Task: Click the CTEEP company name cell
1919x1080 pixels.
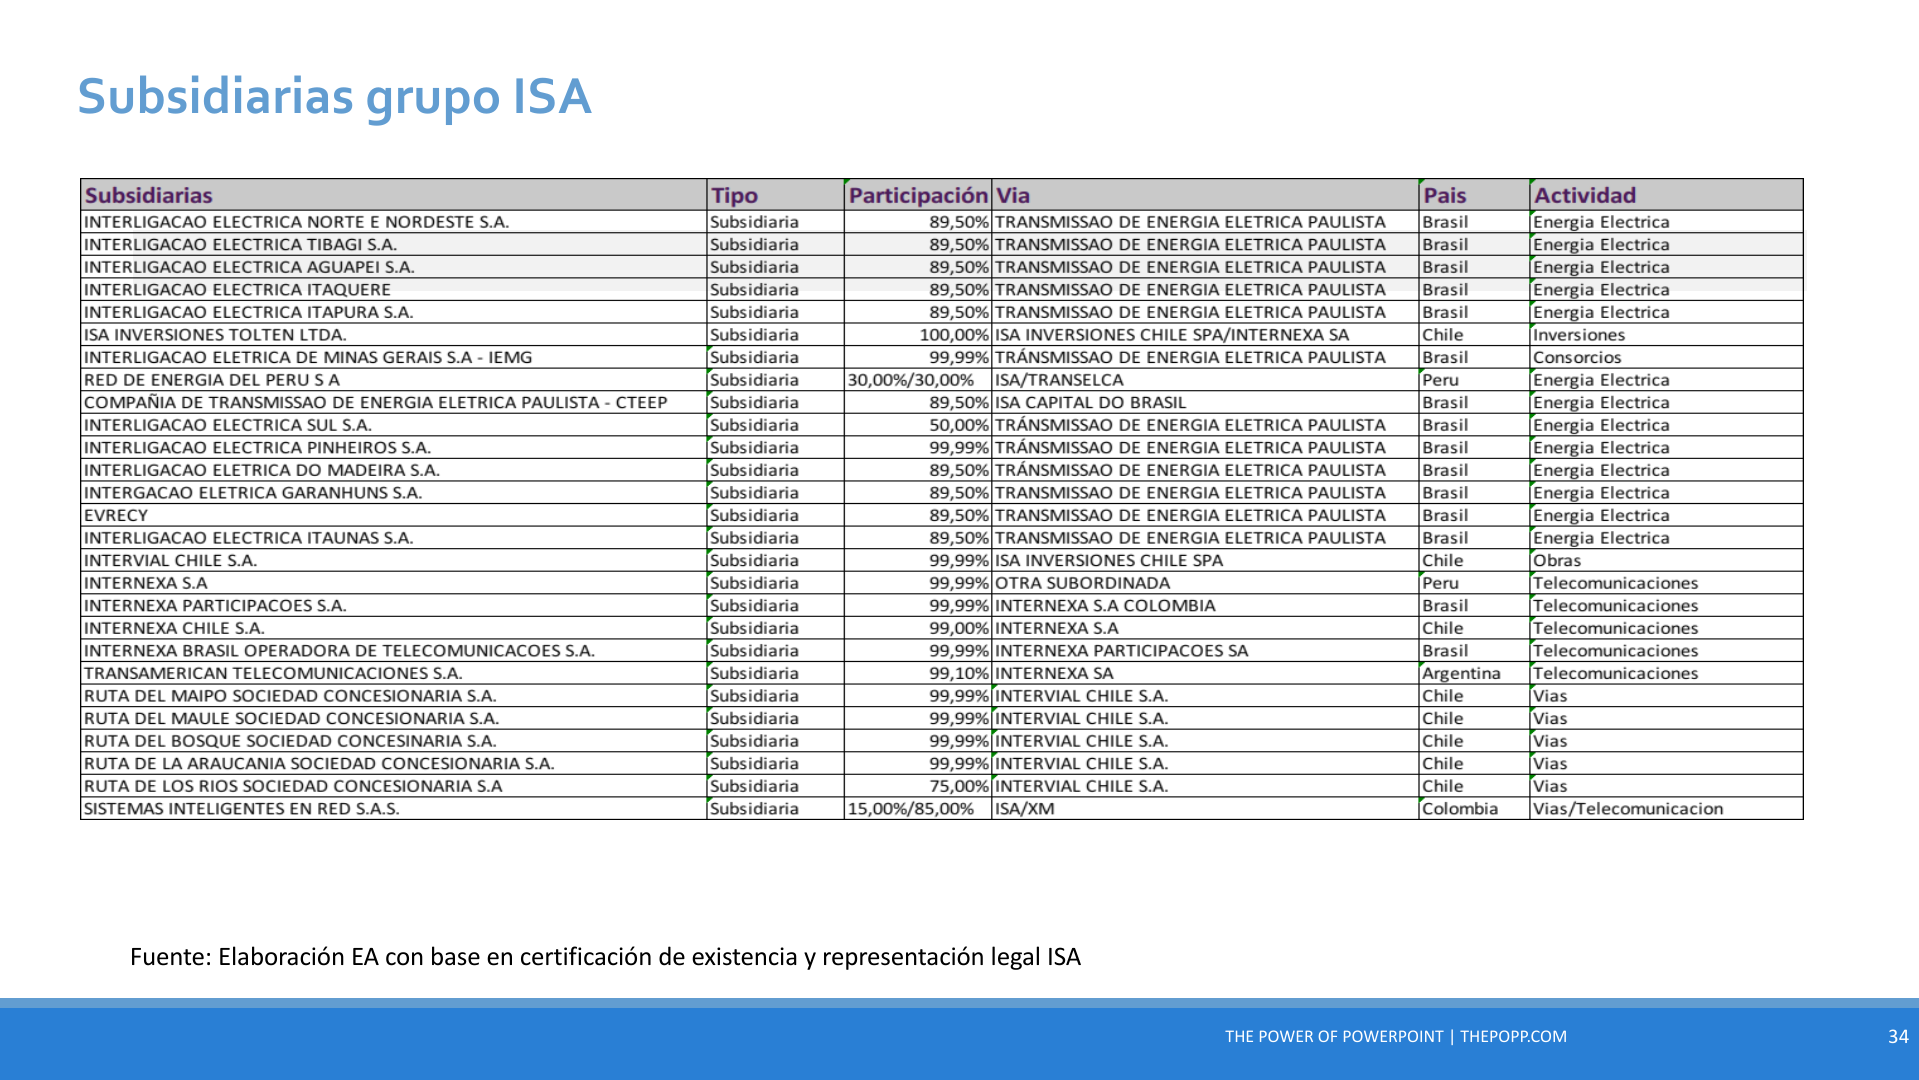Action: (x=394, y=403)
